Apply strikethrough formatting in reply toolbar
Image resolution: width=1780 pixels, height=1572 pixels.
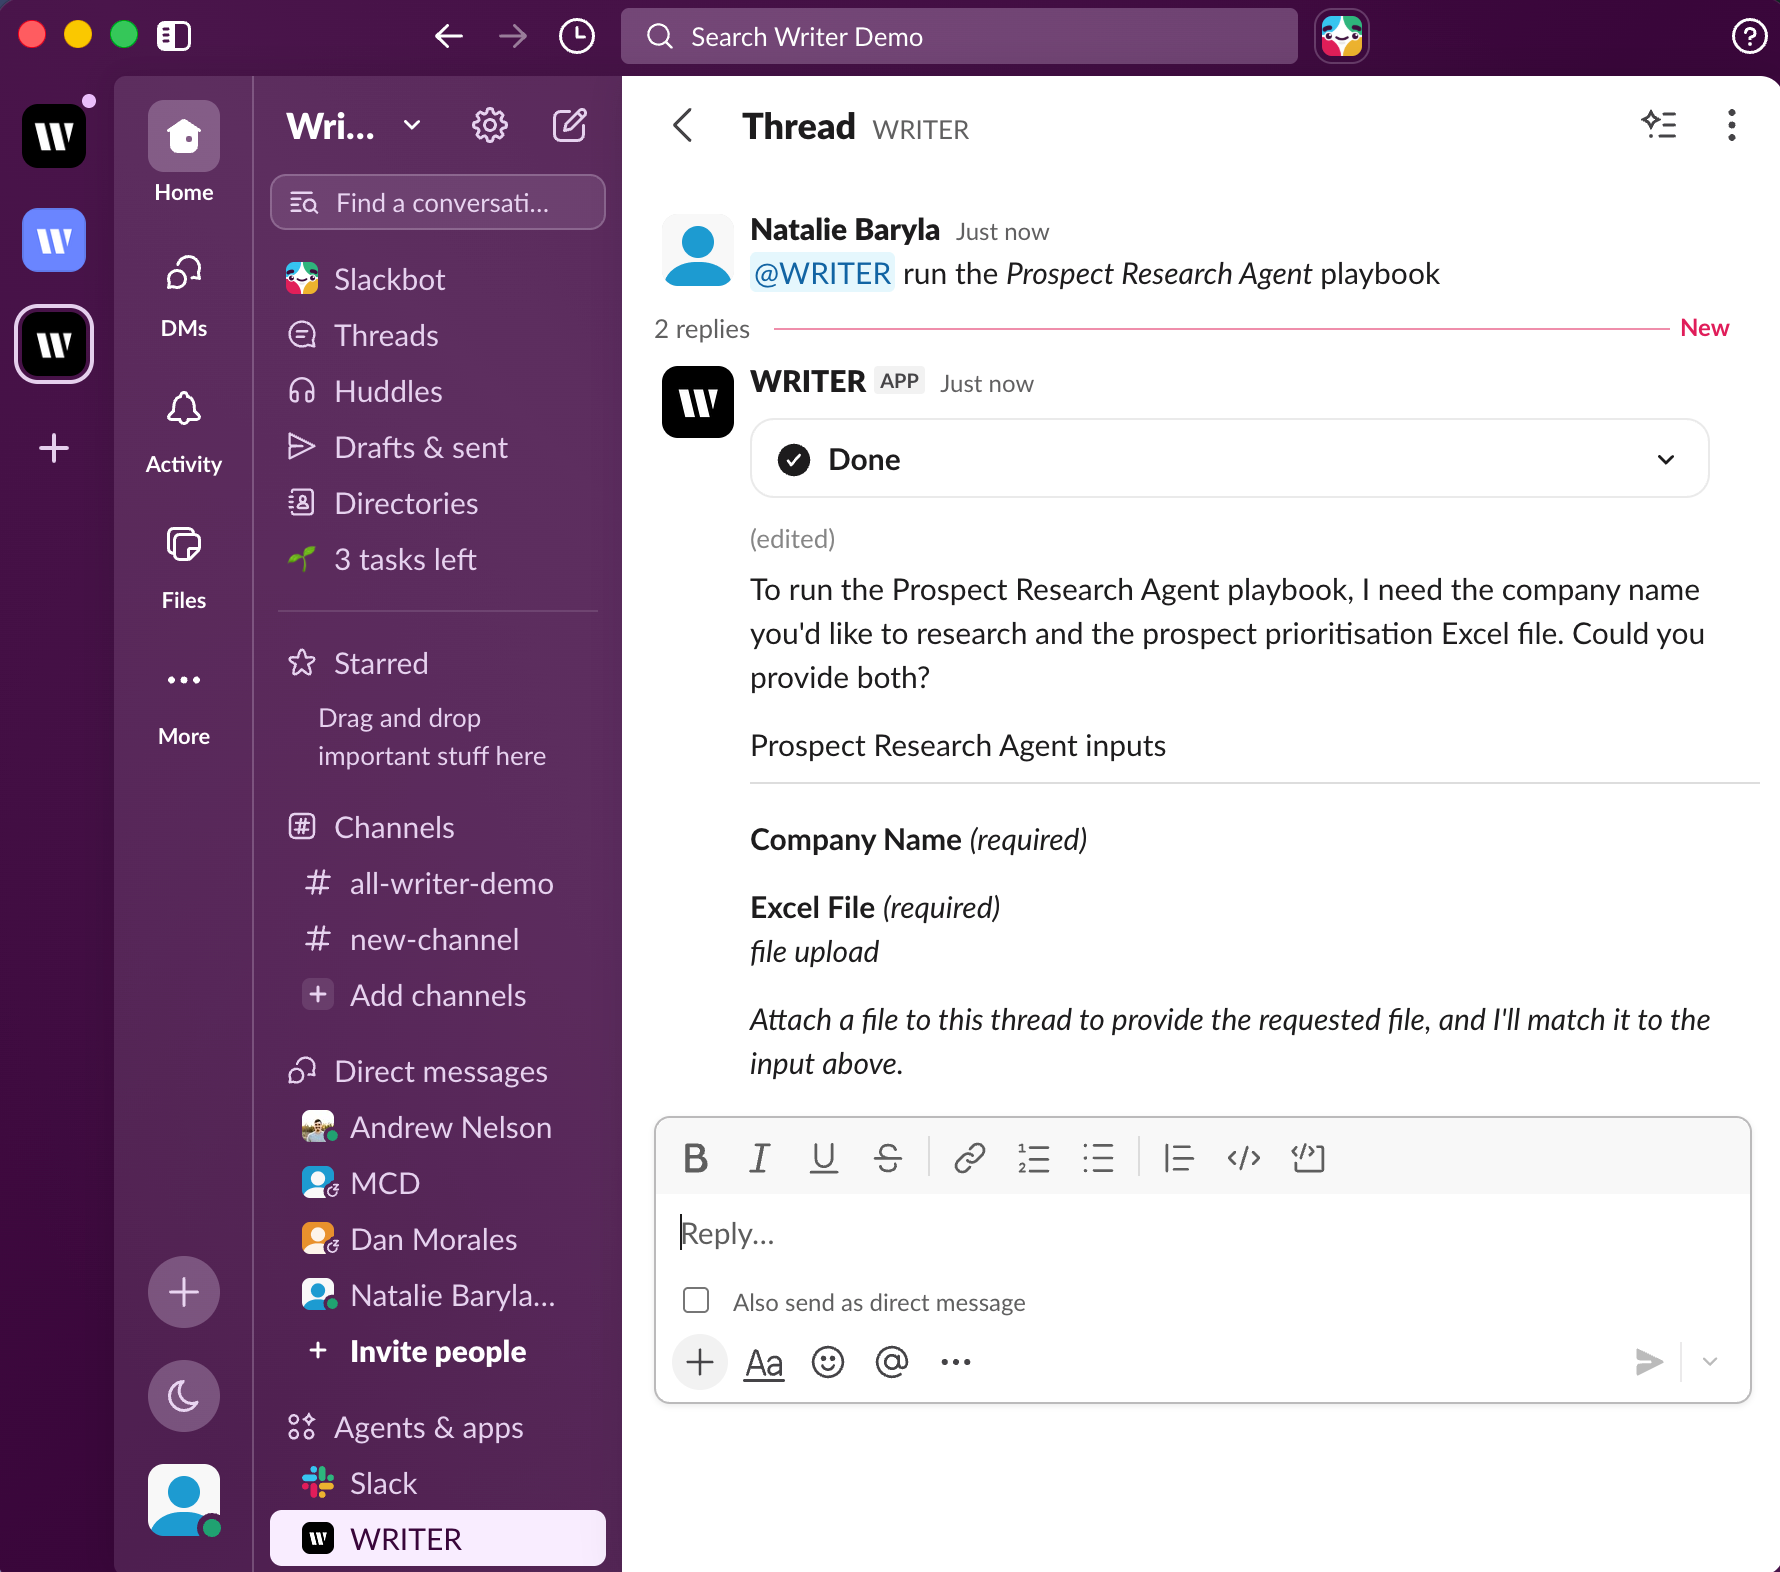click(x=888, y=1158)
